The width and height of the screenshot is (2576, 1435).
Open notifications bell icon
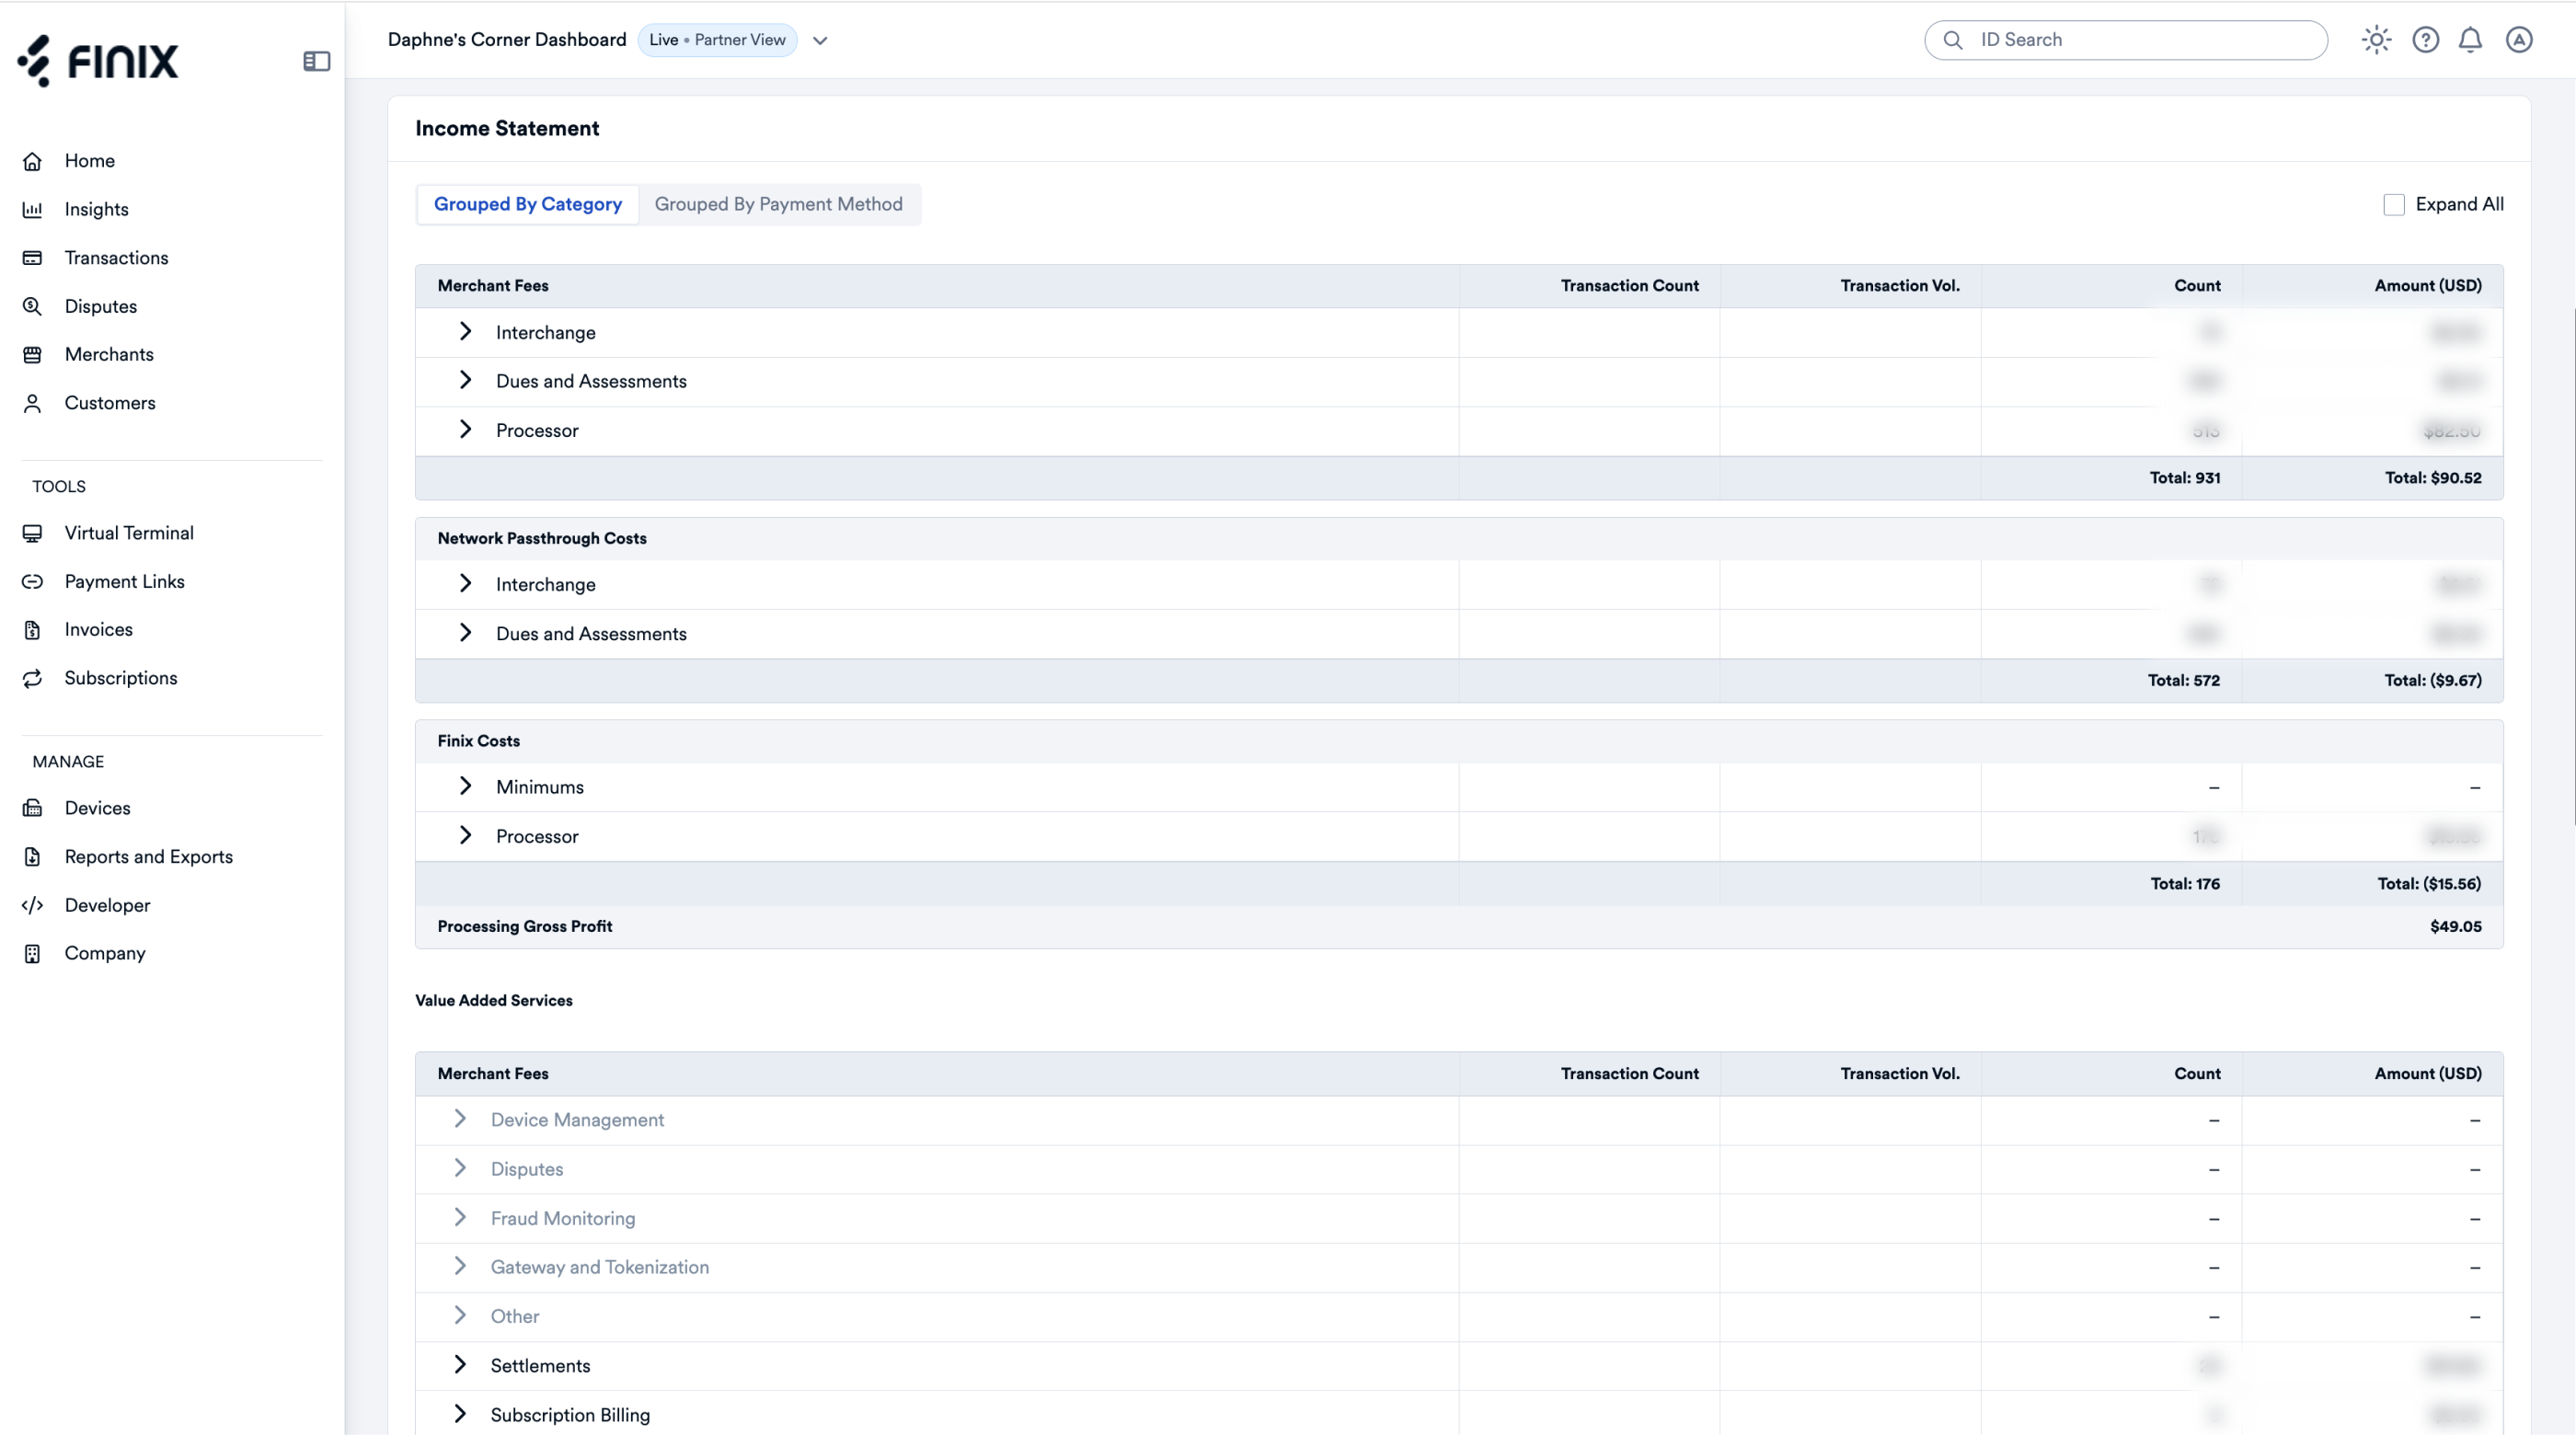[x=2470, y=40]
